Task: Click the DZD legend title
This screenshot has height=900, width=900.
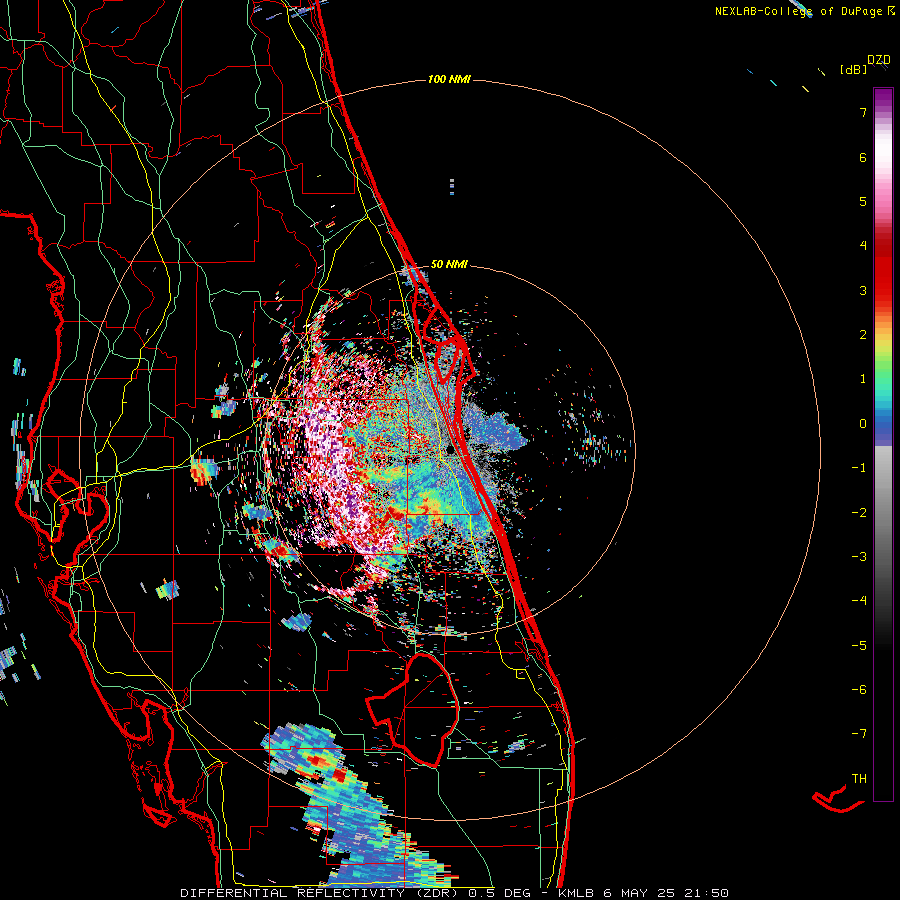Action: (878, 60)
